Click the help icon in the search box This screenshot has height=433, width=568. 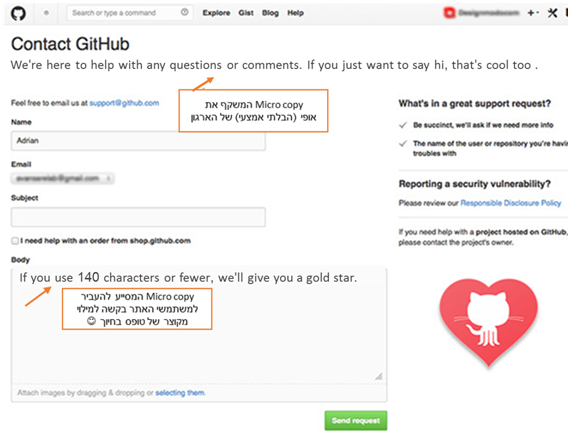pos(185,12)
